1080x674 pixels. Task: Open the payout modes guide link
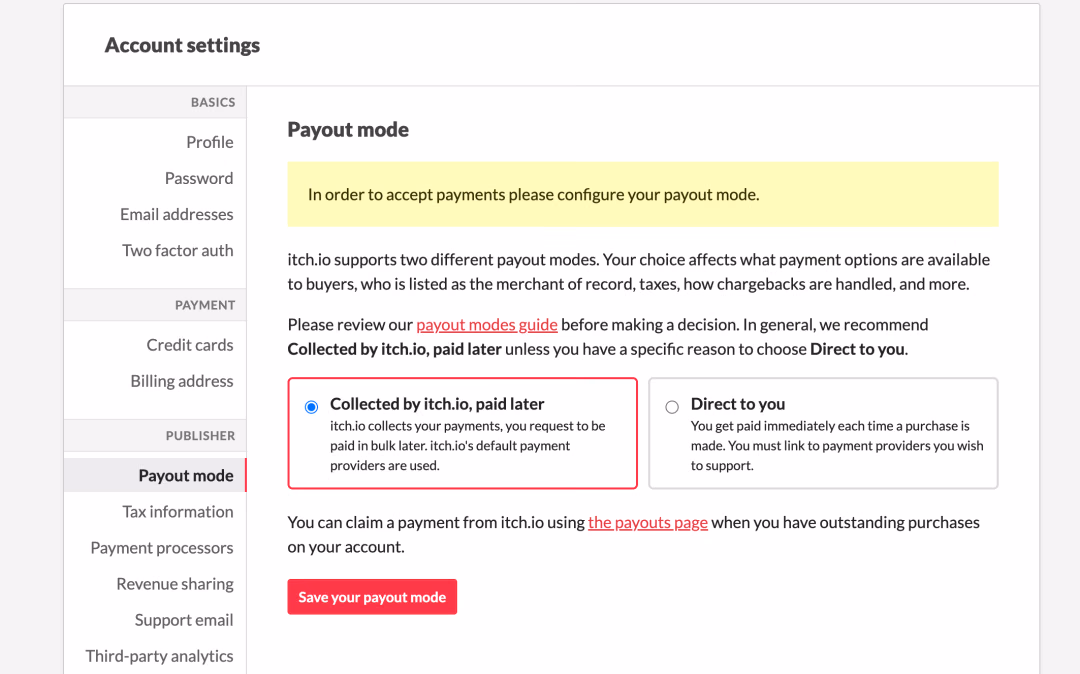[487, 324]
